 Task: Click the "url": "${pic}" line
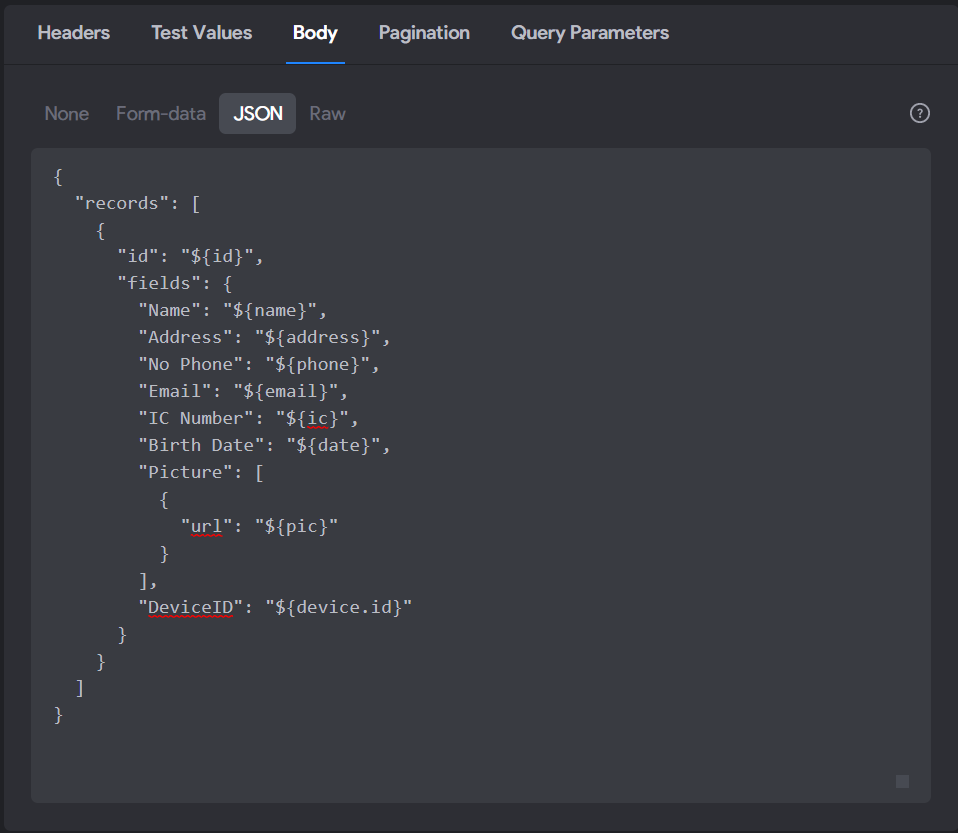pyautogui.click(x=259, y=526)
